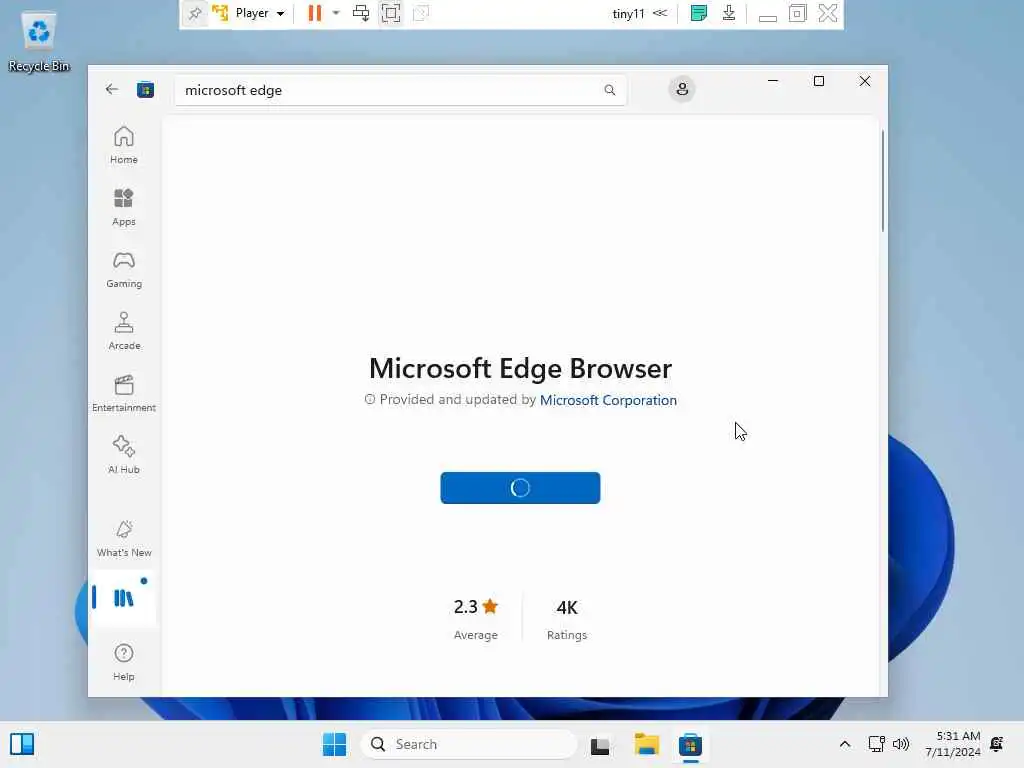
Task: Enter full screen mode in VMware
Action: pos(391,13)
